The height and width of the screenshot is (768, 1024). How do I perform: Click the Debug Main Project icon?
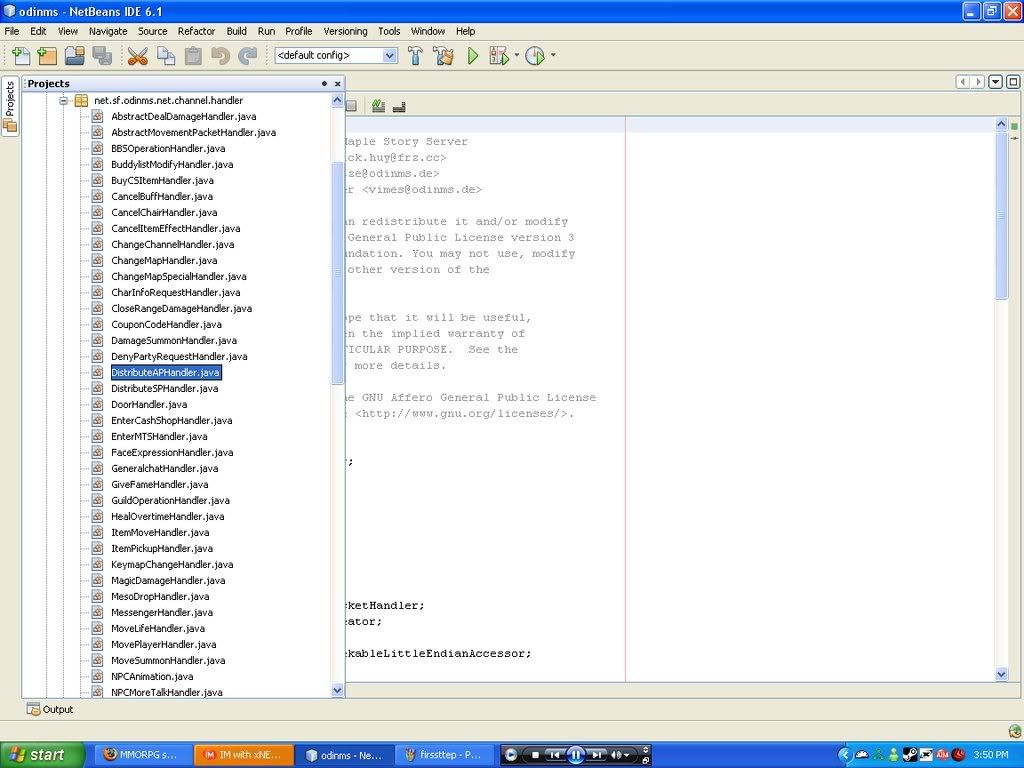click(x=498, y=56)
